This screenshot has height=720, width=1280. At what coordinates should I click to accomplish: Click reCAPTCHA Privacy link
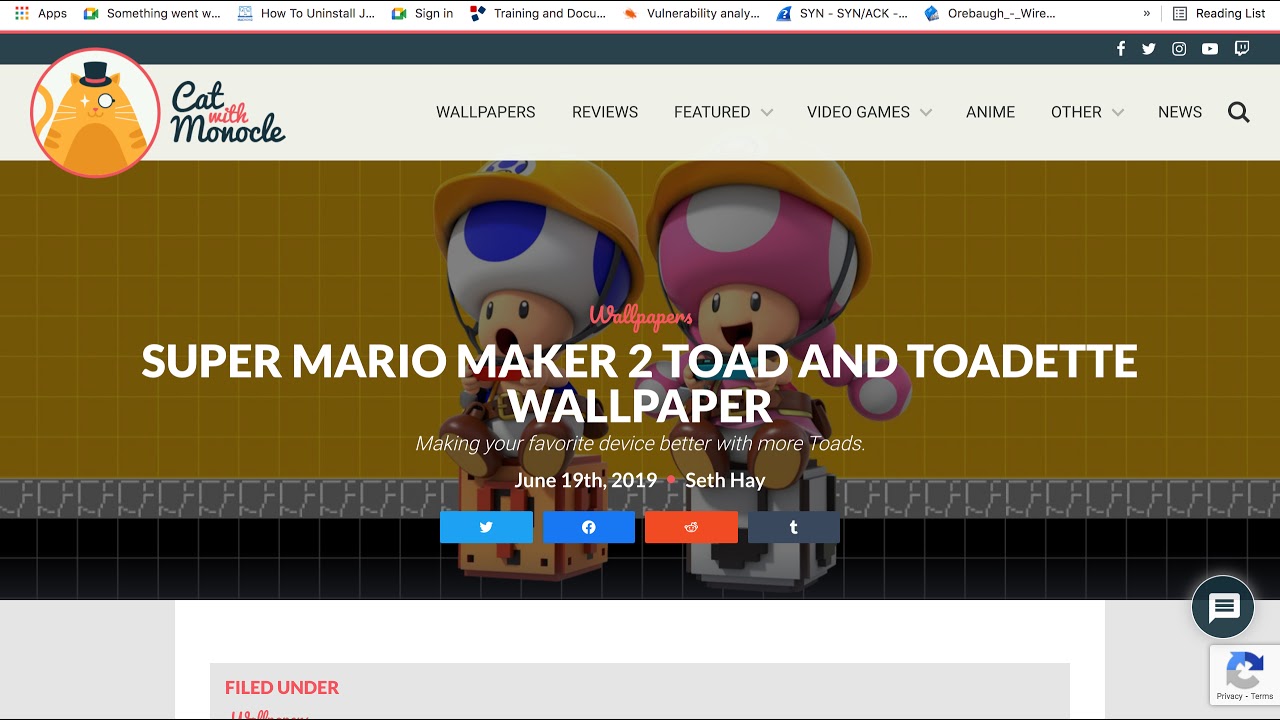[1229, 696]
